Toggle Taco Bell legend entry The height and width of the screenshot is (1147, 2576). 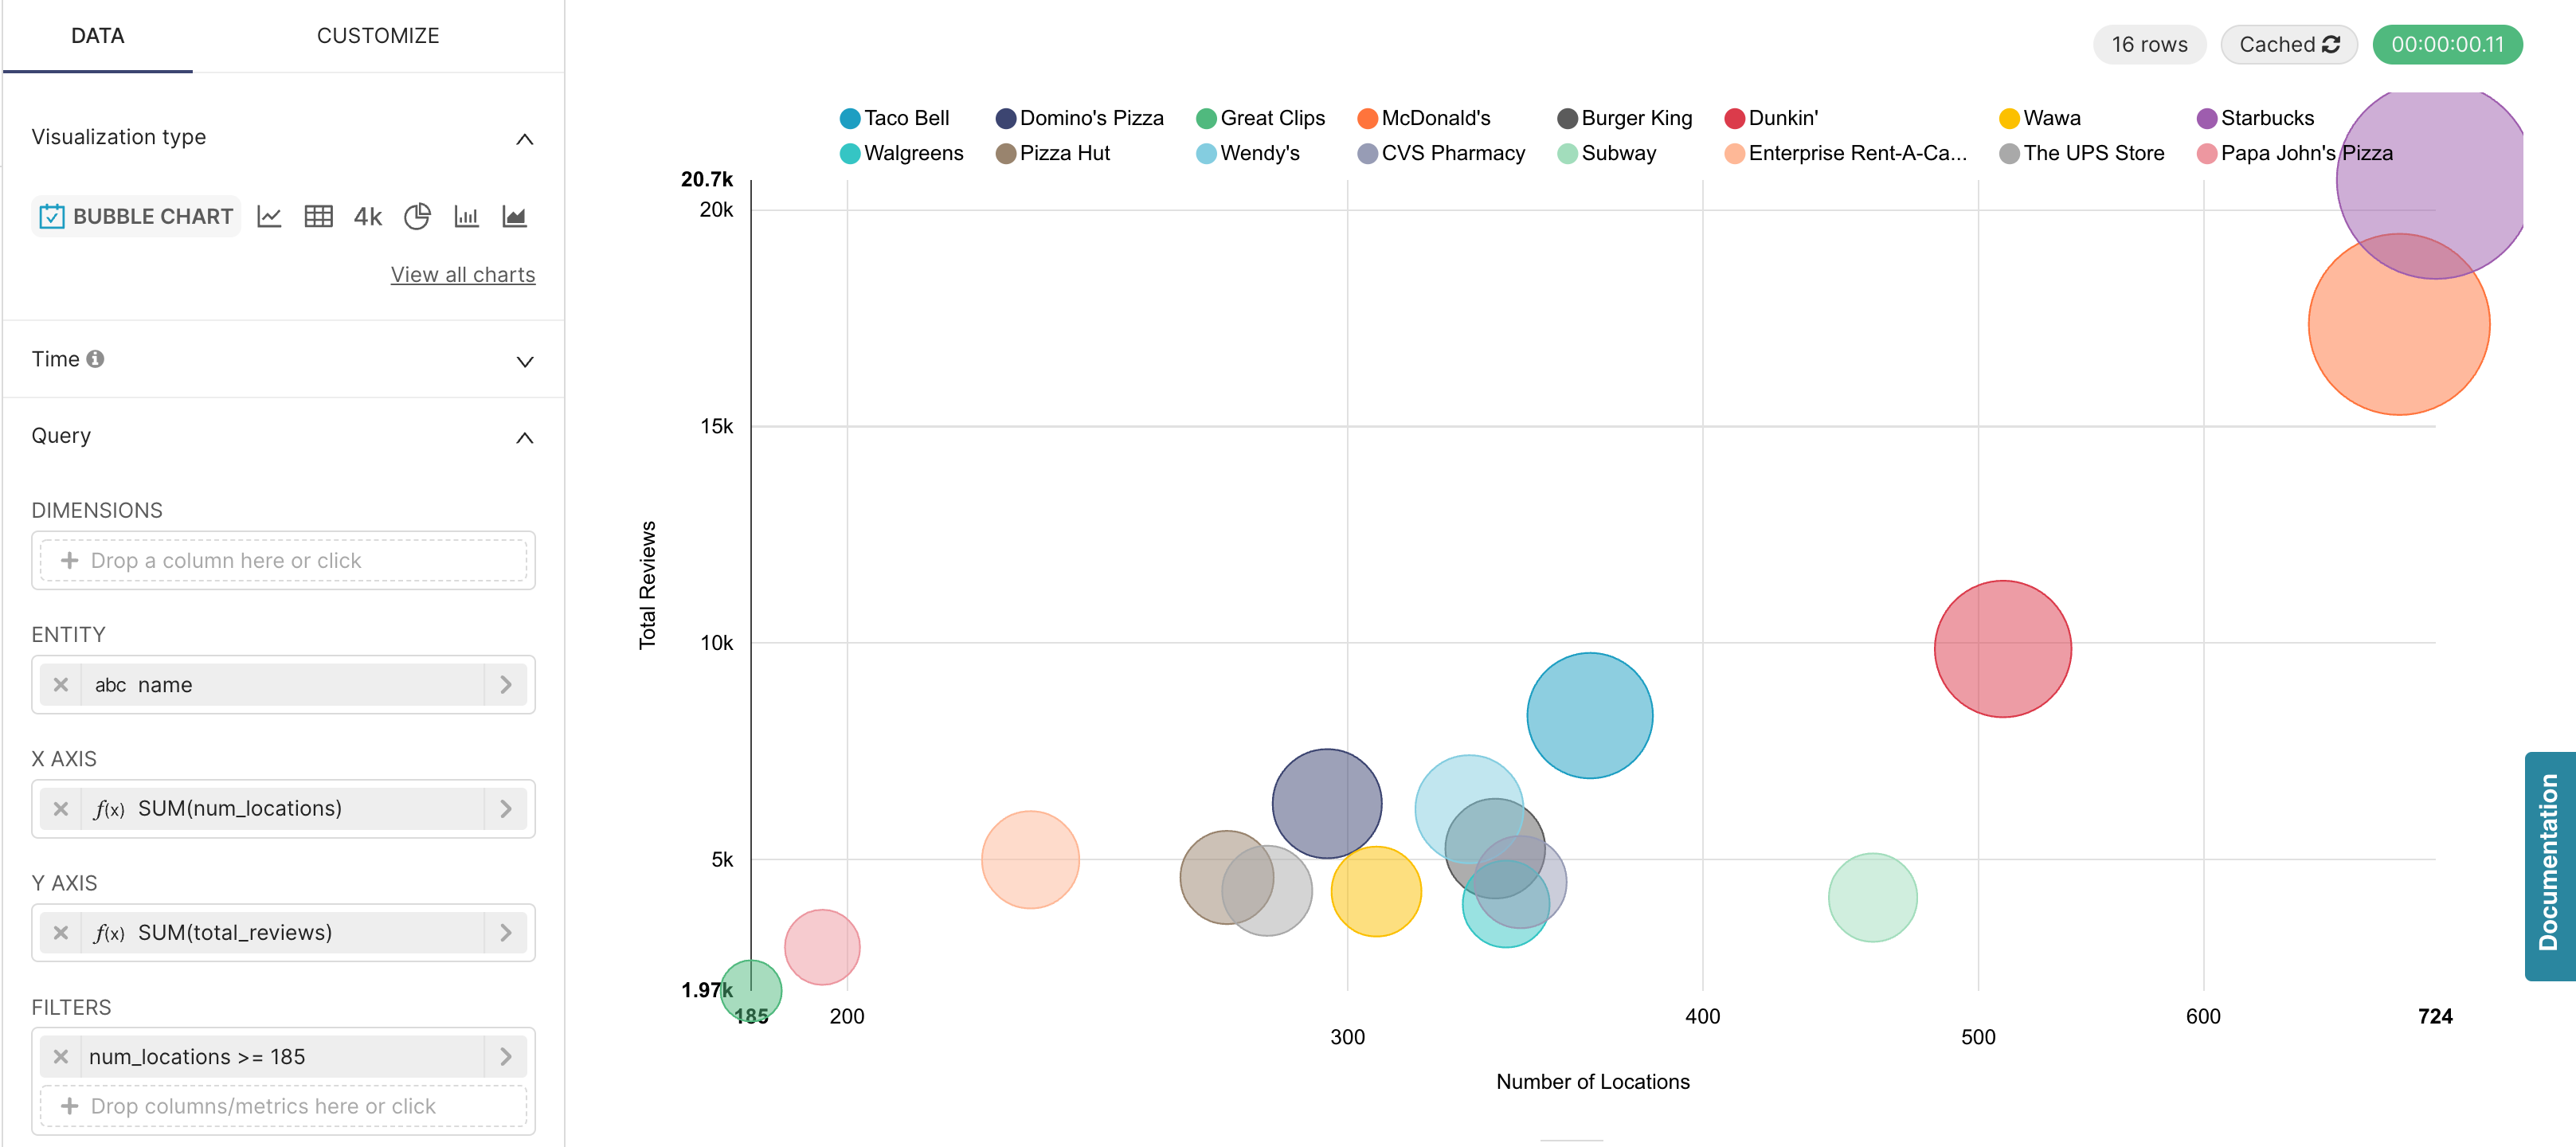(905, 118)
